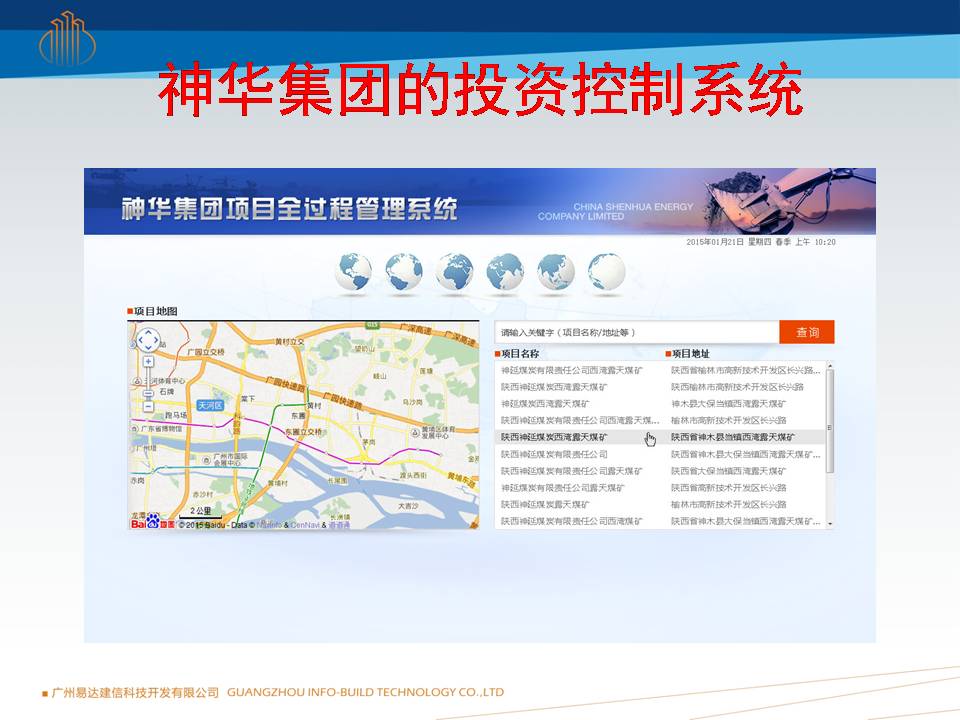Click the project list scrollbar thumb
The width and height of the screenshot is (960, 720).
pyautogui.click(x=830, y=421)
